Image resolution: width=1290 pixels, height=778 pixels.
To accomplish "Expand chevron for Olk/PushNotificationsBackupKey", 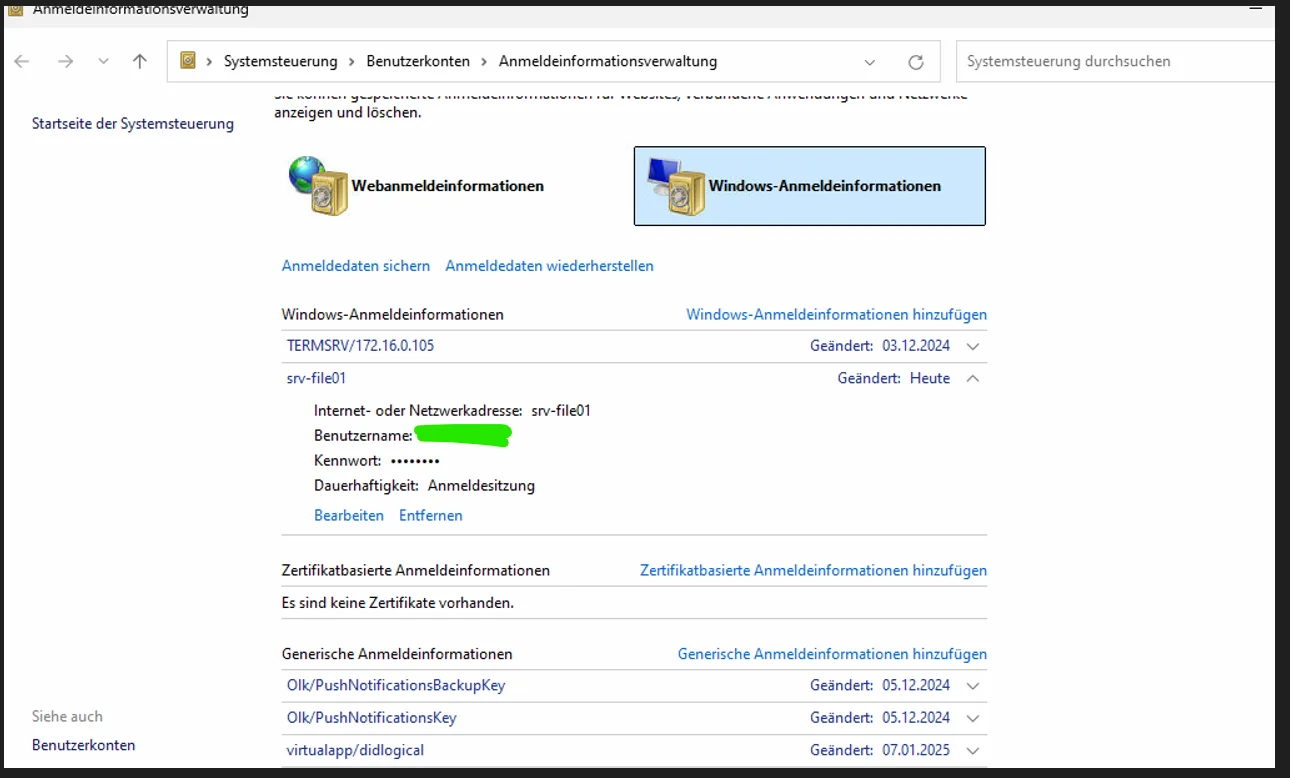I will pos(972,686).
